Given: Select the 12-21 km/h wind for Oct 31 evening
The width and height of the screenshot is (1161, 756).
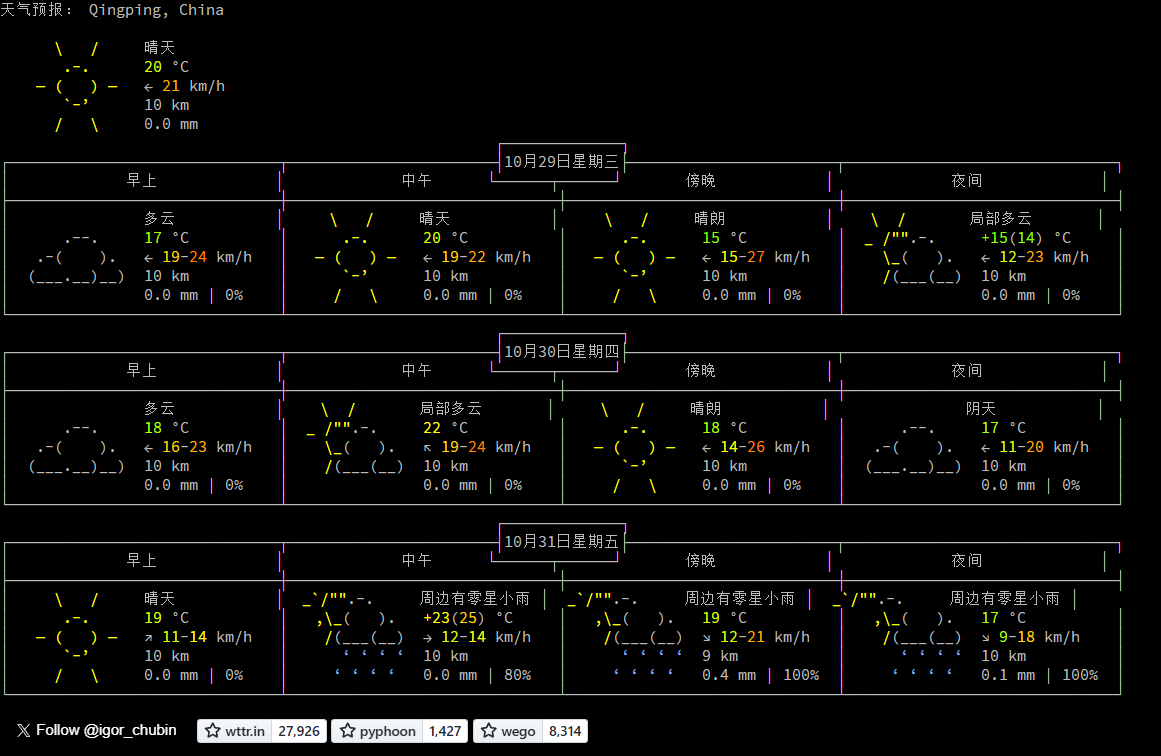Looking at the screenshot, I should point(756,638).
